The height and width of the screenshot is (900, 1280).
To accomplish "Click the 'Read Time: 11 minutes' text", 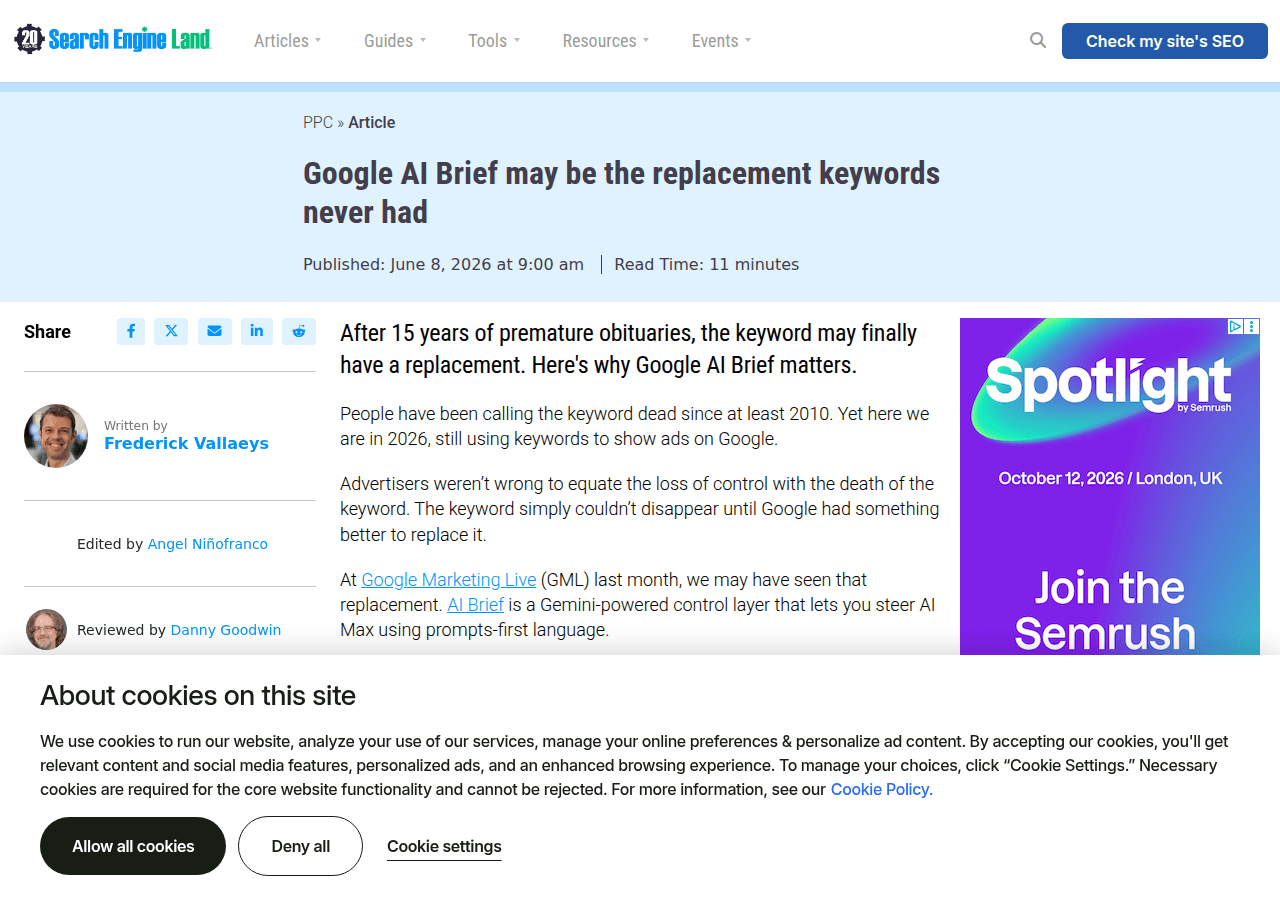I will pyautogui.click(x=707, y=264).
